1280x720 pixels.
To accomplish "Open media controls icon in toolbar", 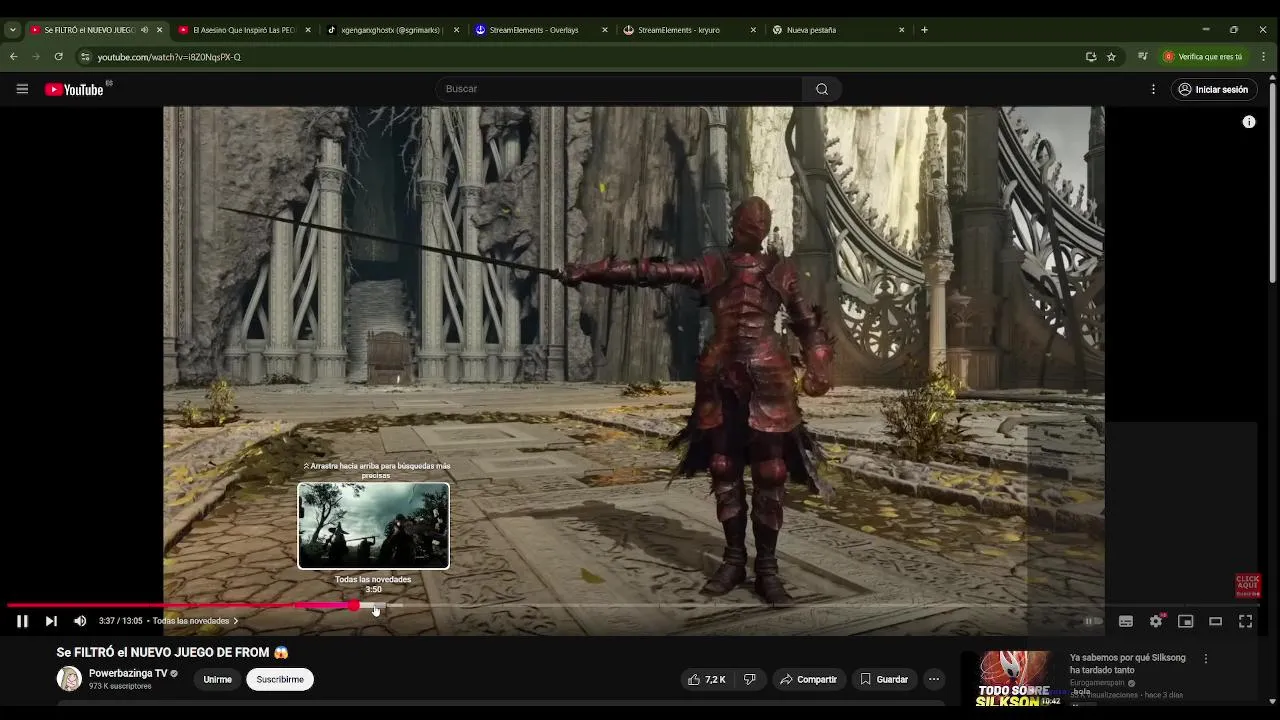I will [x=1143, y=57].
